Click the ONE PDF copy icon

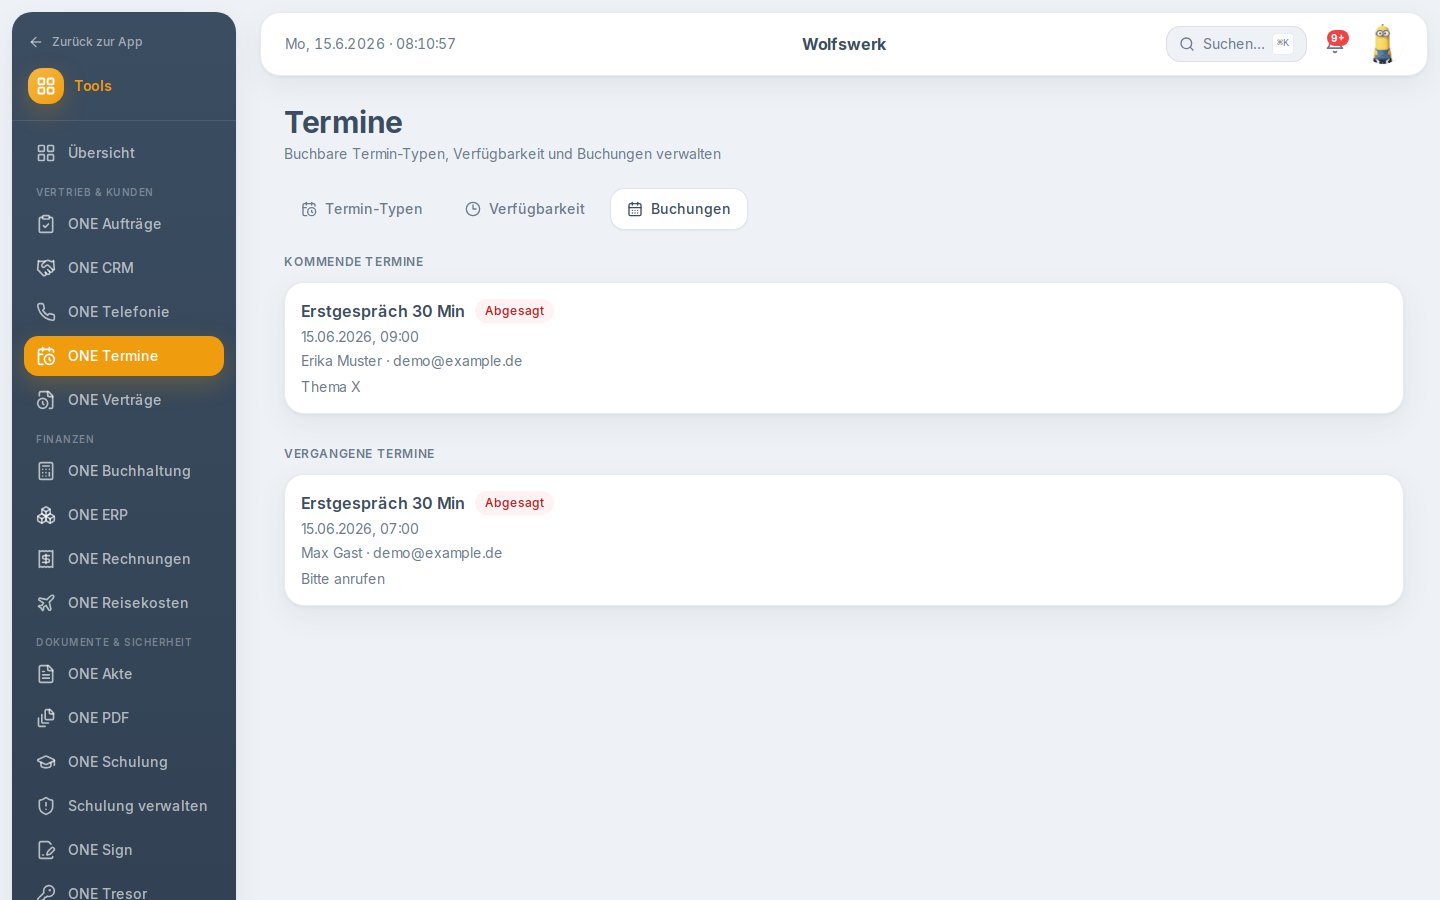click(46, 718)
